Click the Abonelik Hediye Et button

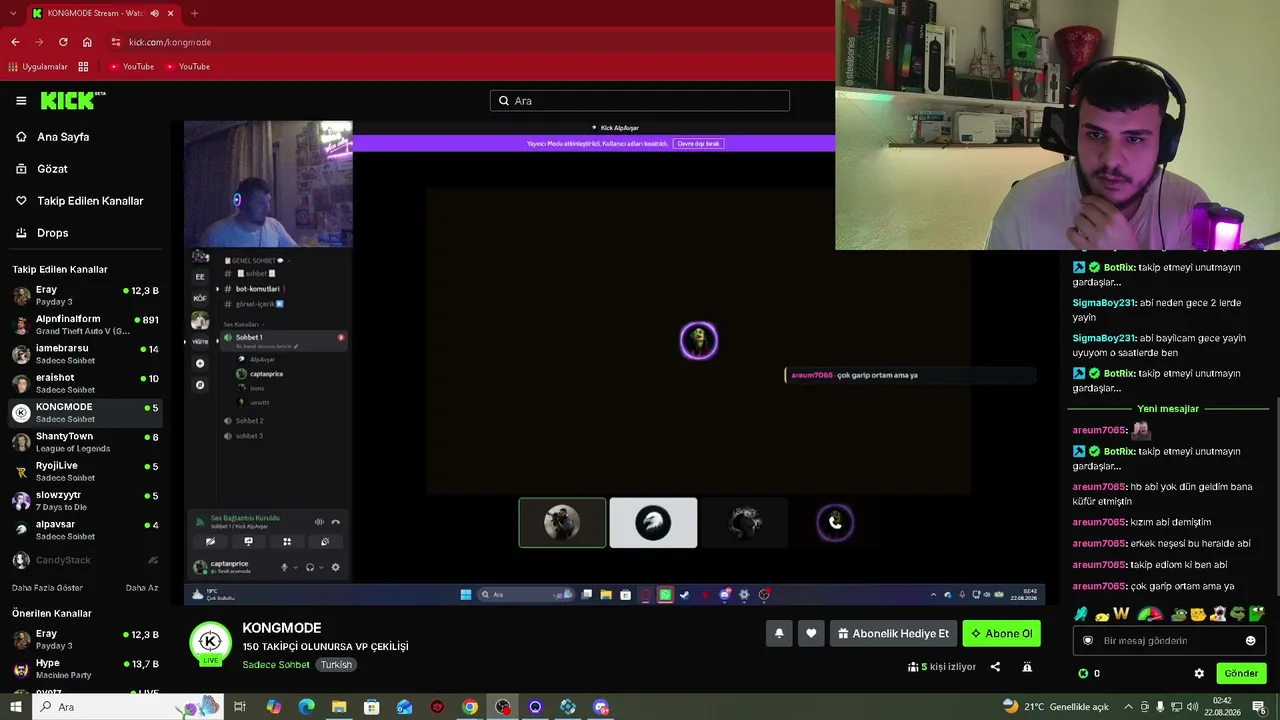(893, 633)
